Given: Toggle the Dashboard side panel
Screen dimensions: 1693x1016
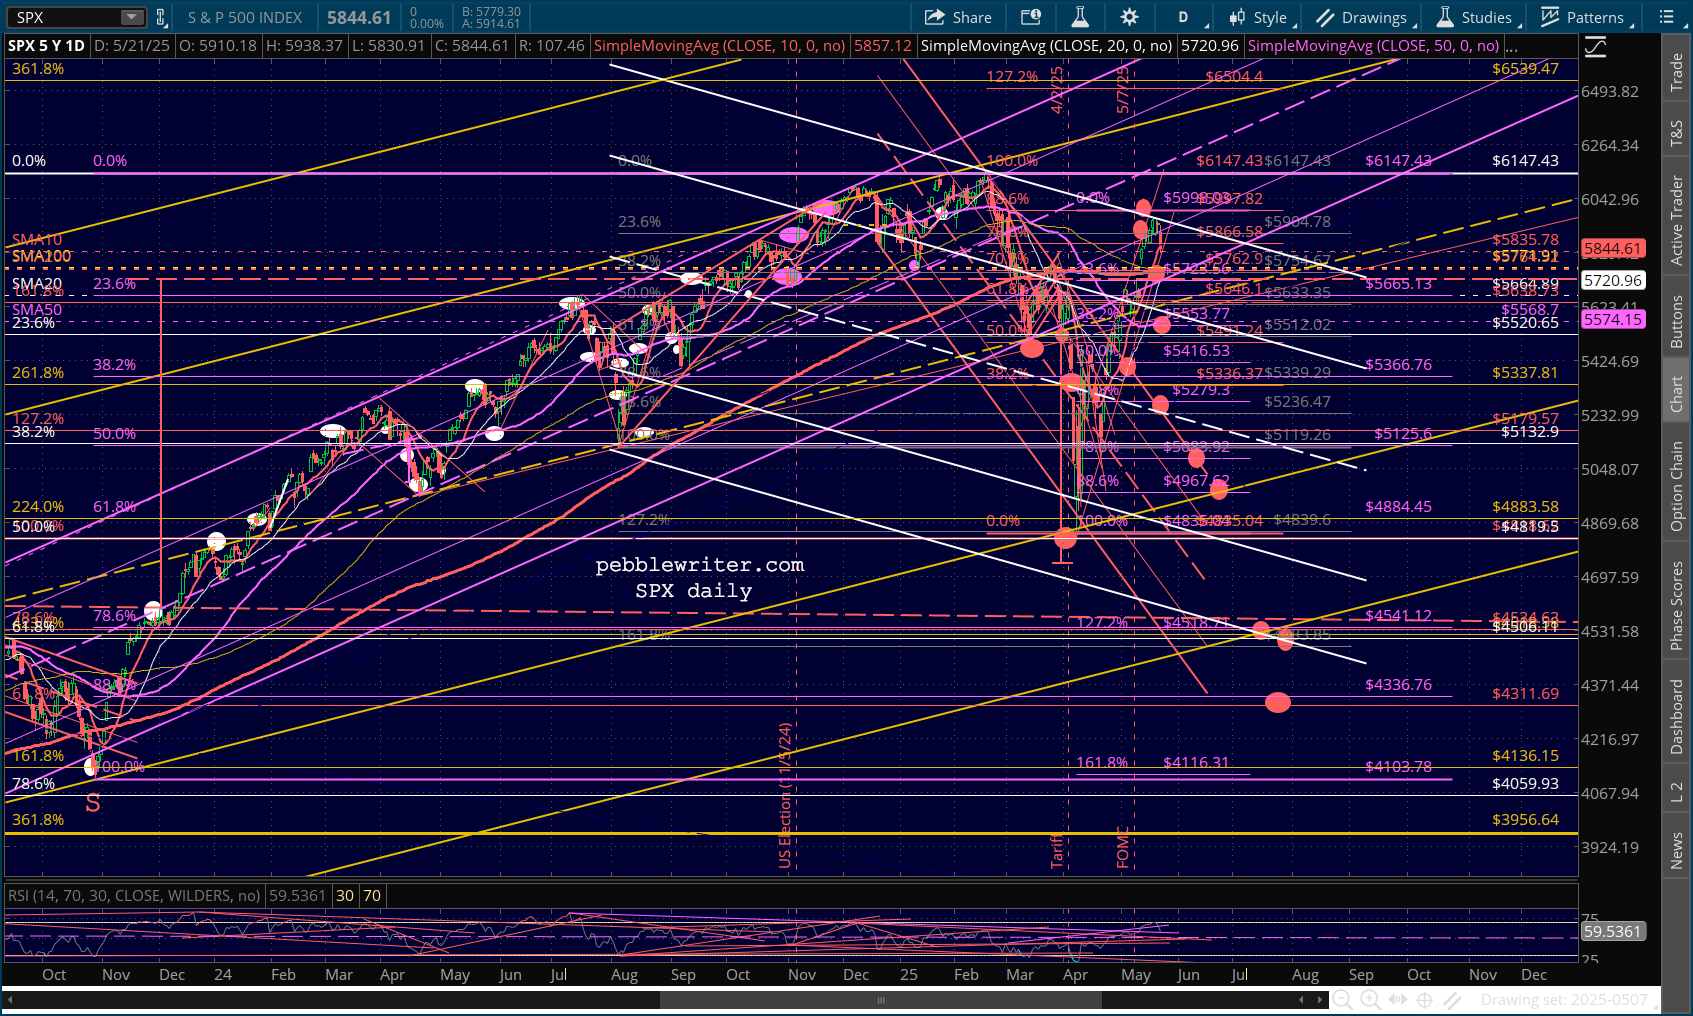Looking at the screenshot, I should (1677, 716).
